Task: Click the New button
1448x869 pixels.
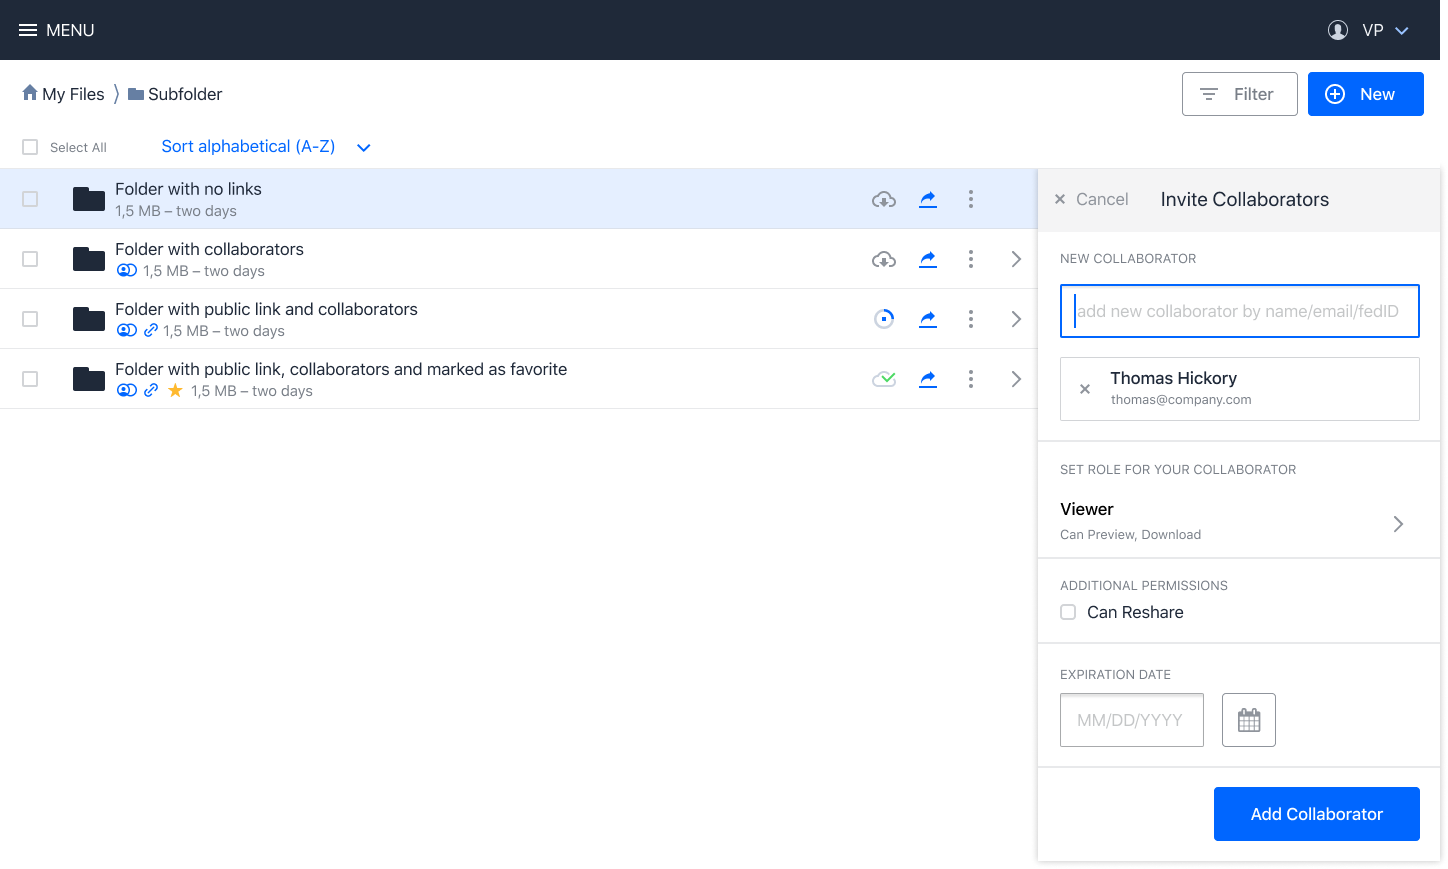Action: tap(1365, 94)
